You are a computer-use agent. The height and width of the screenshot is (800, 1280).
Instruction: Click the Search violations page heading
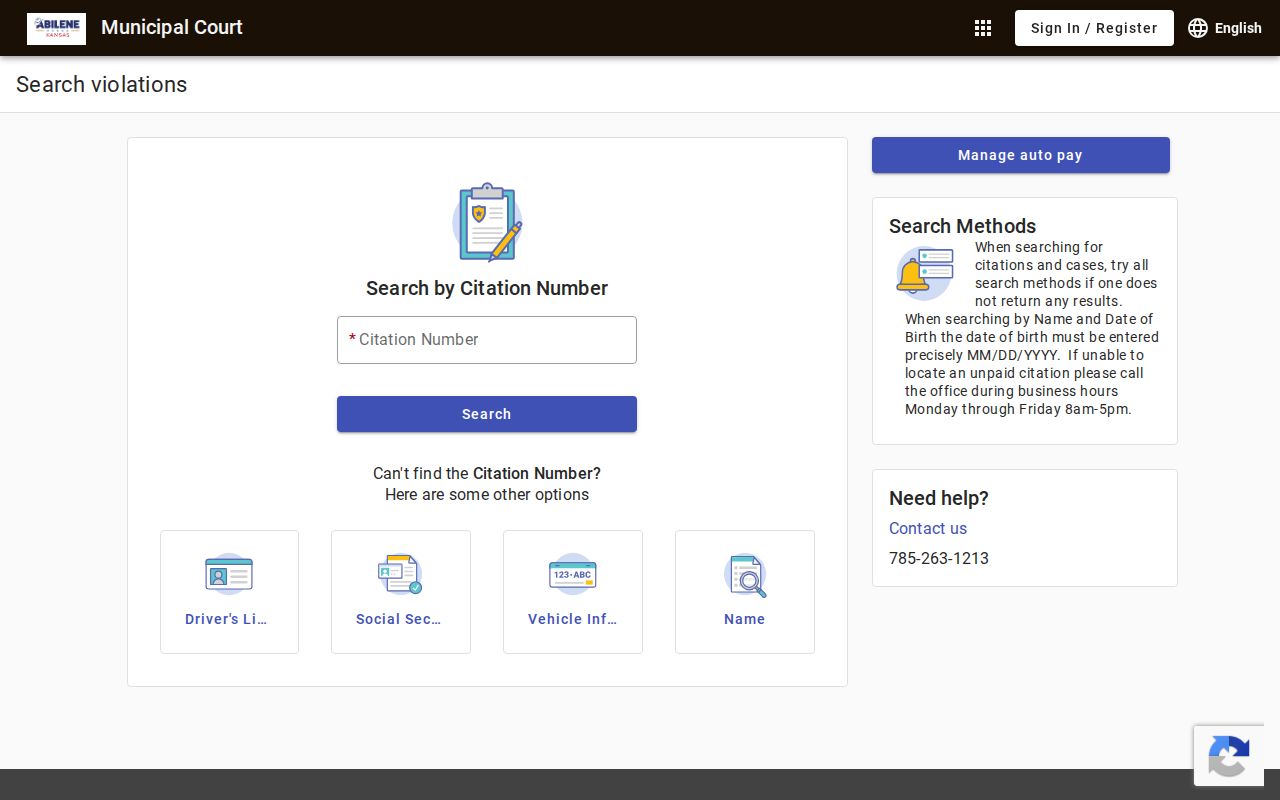[101, 84]
